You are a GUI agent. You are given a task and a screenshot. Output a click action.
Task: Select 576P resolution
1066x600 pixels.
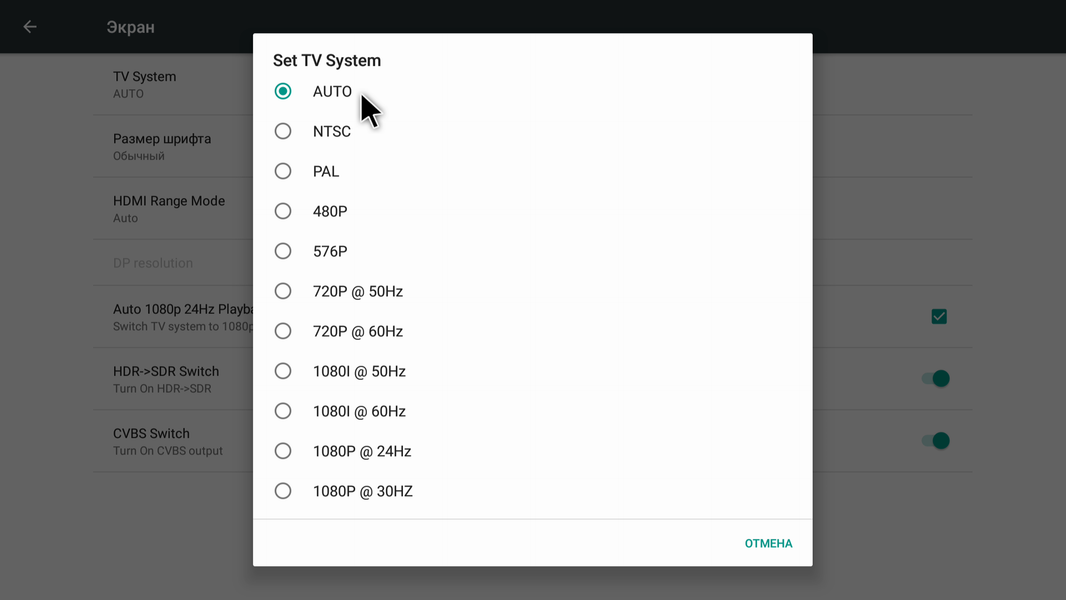tap(283, 251)
